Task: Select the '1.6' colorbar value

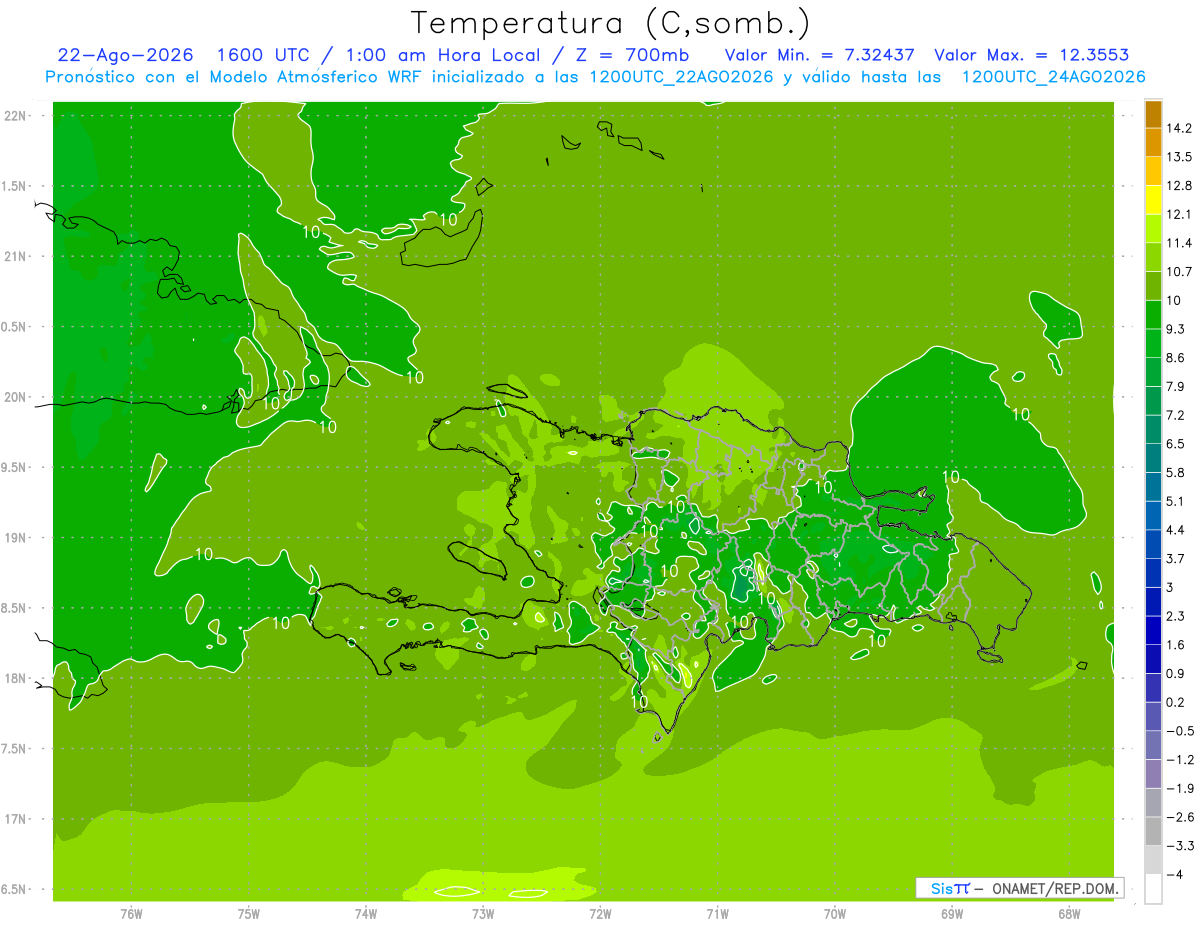Action: click(x=1176, y=645)
